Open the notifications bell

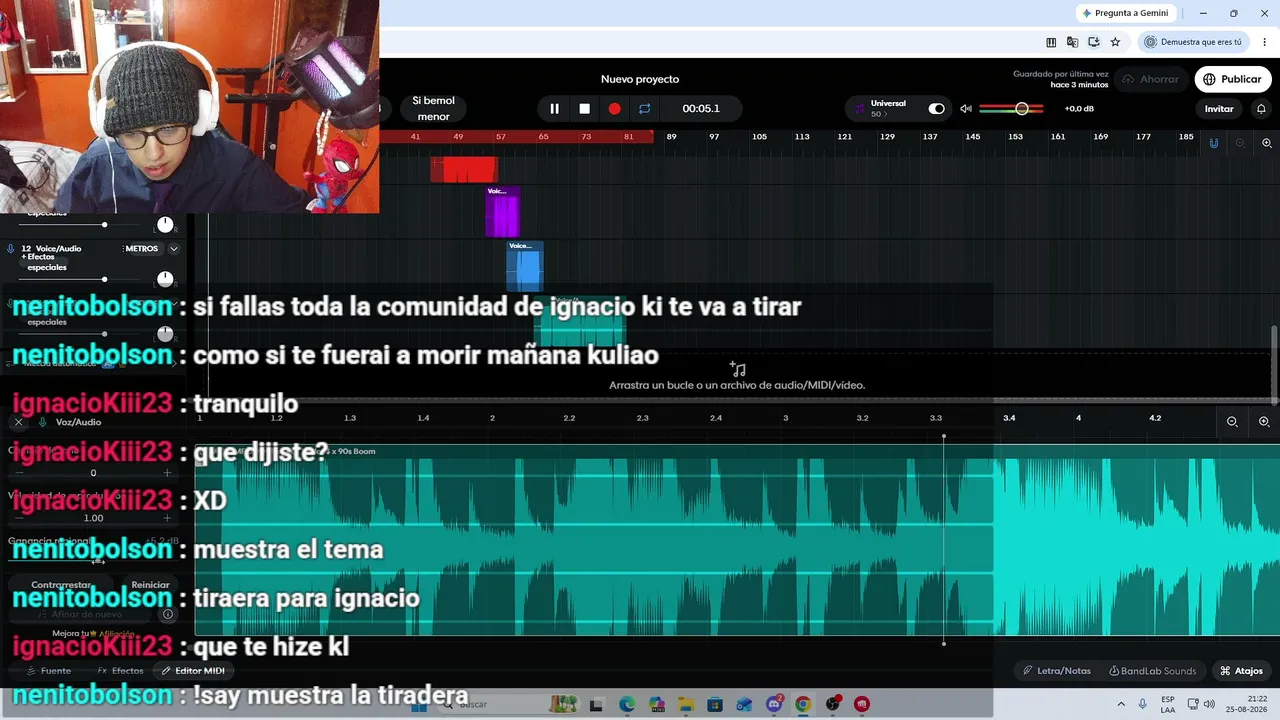click(x=1261, y=109)
